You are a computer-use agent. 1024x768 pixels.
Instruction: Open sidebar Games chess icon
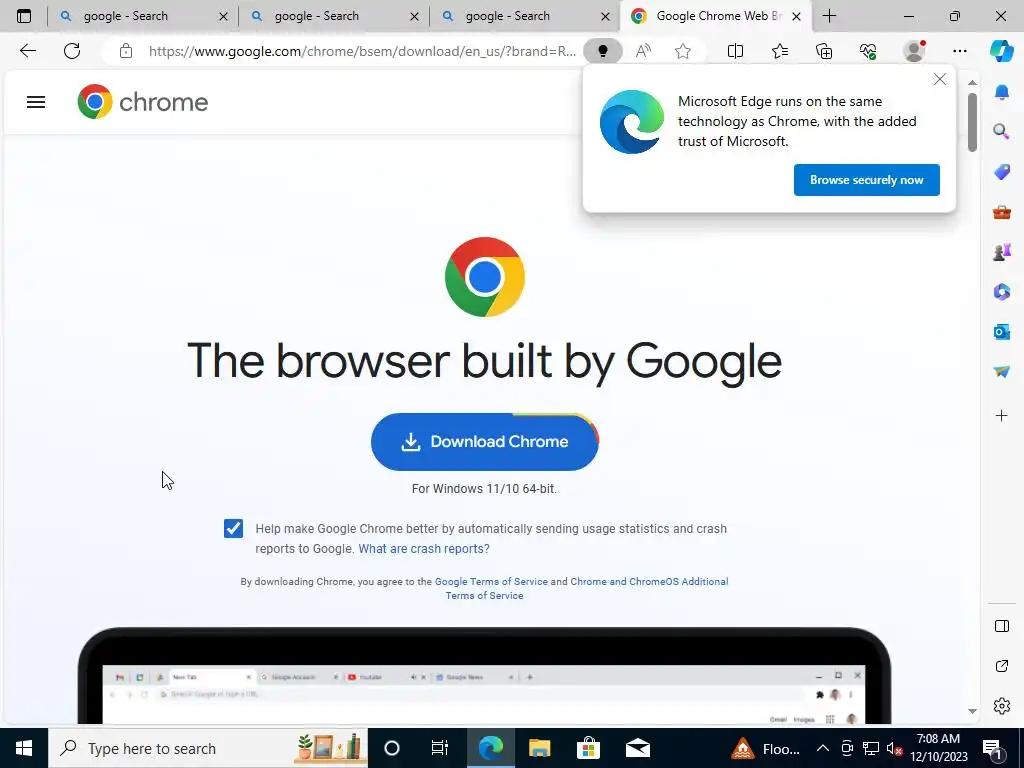1002,251
